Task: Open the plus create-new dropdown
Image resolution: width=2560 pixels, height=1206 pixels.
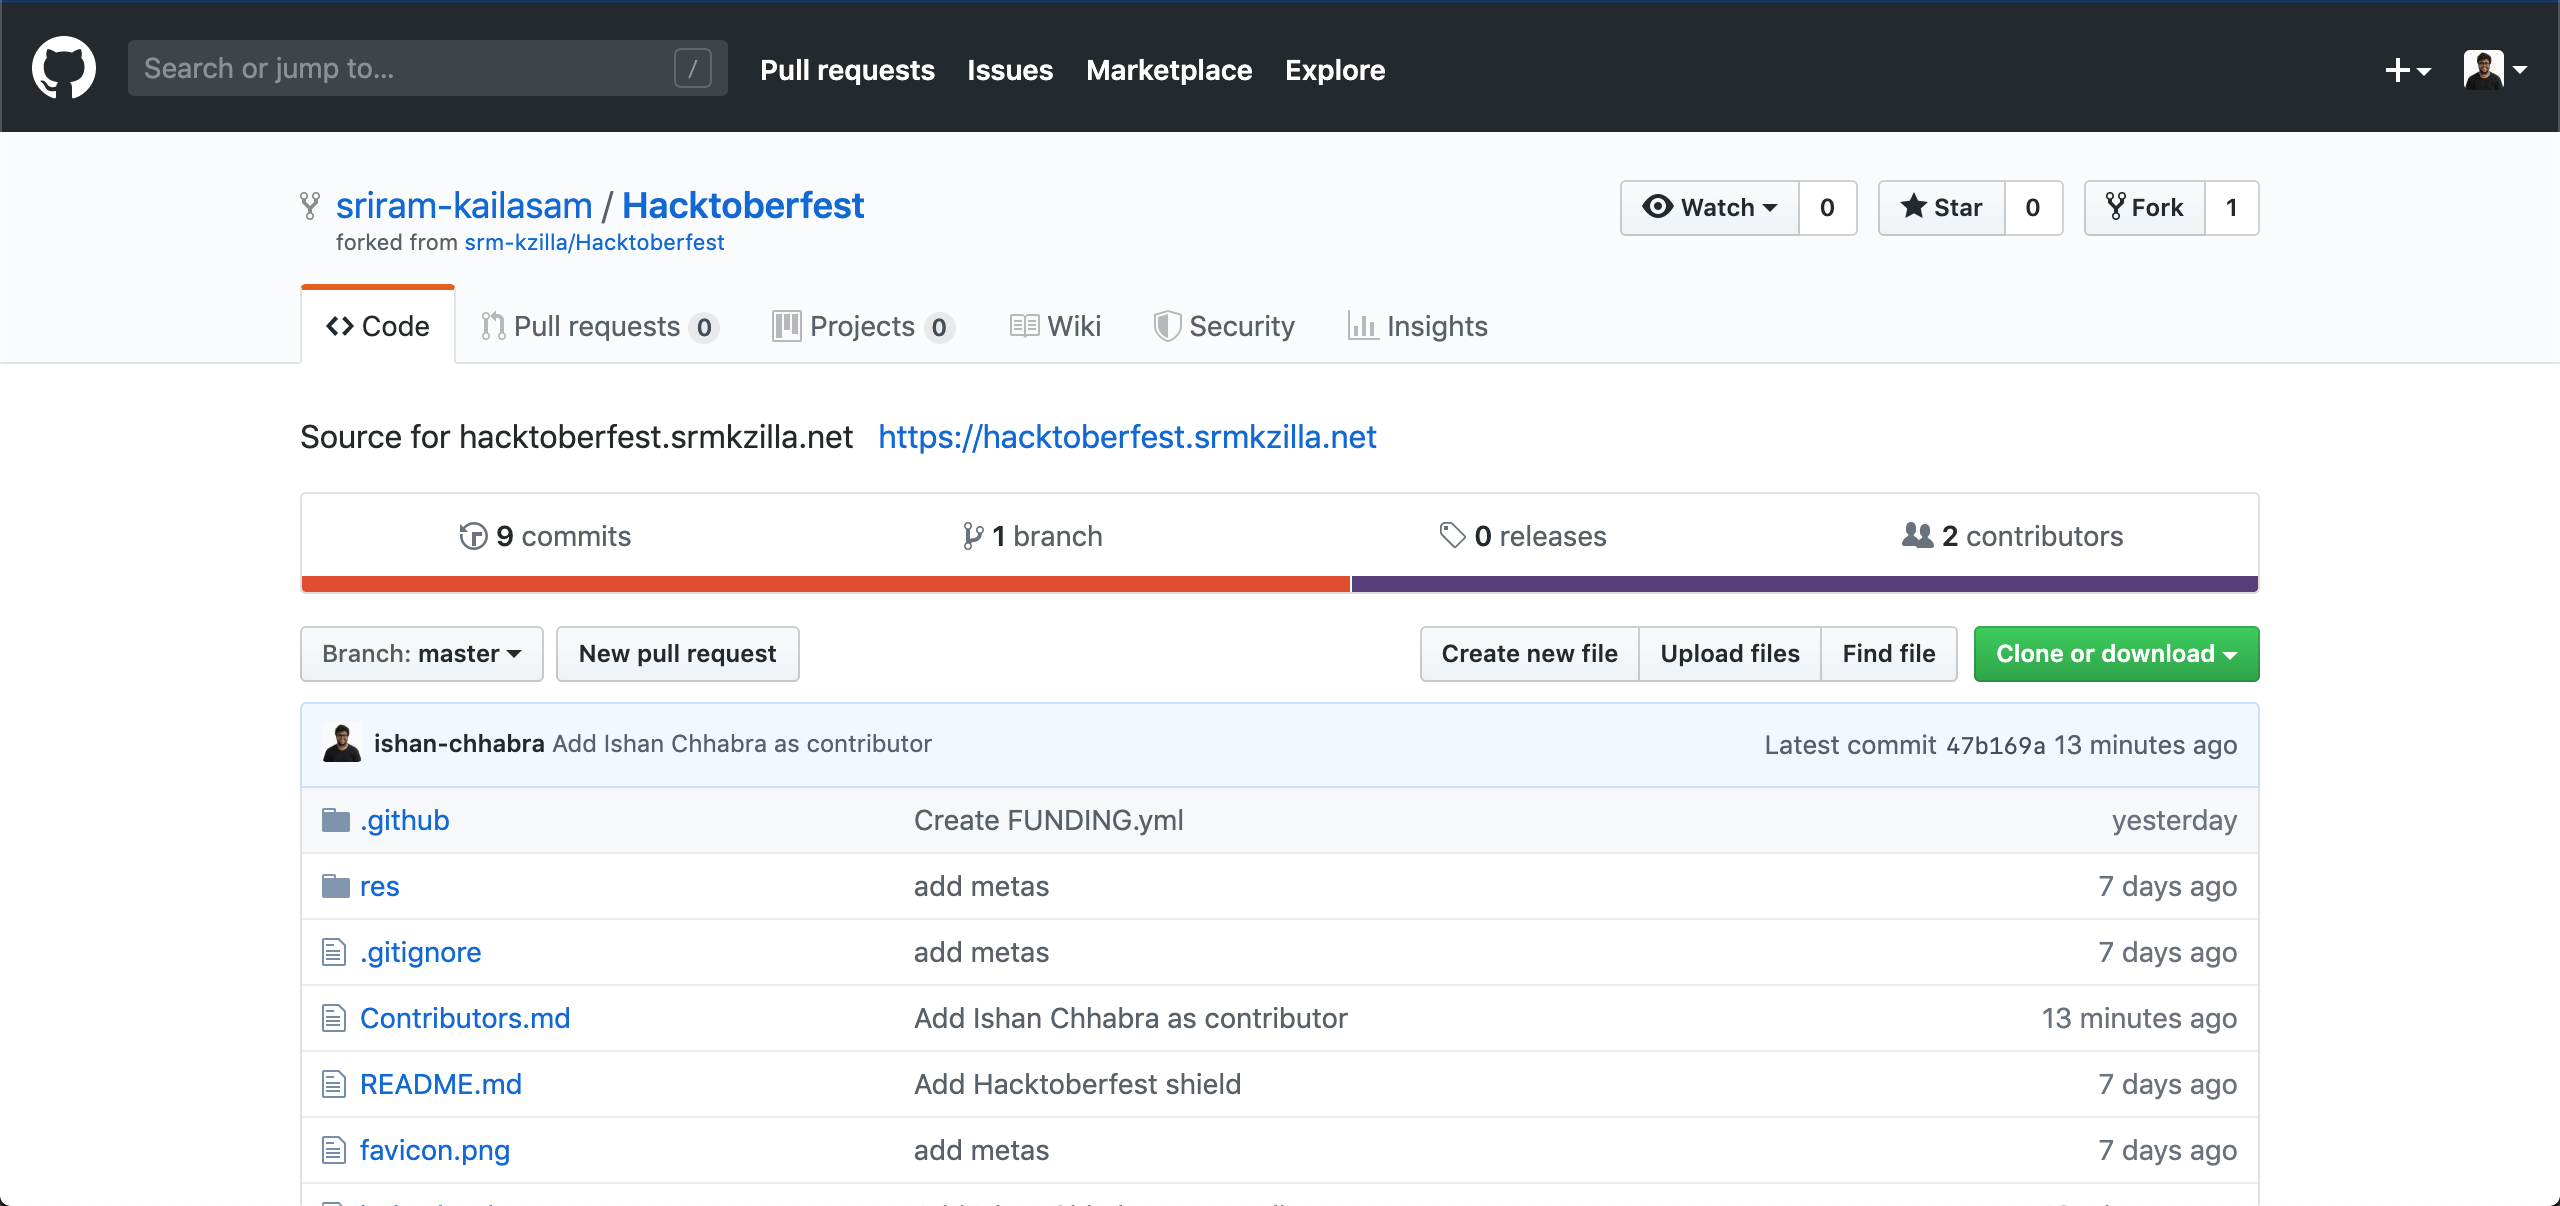Action: pos(2407,70)
